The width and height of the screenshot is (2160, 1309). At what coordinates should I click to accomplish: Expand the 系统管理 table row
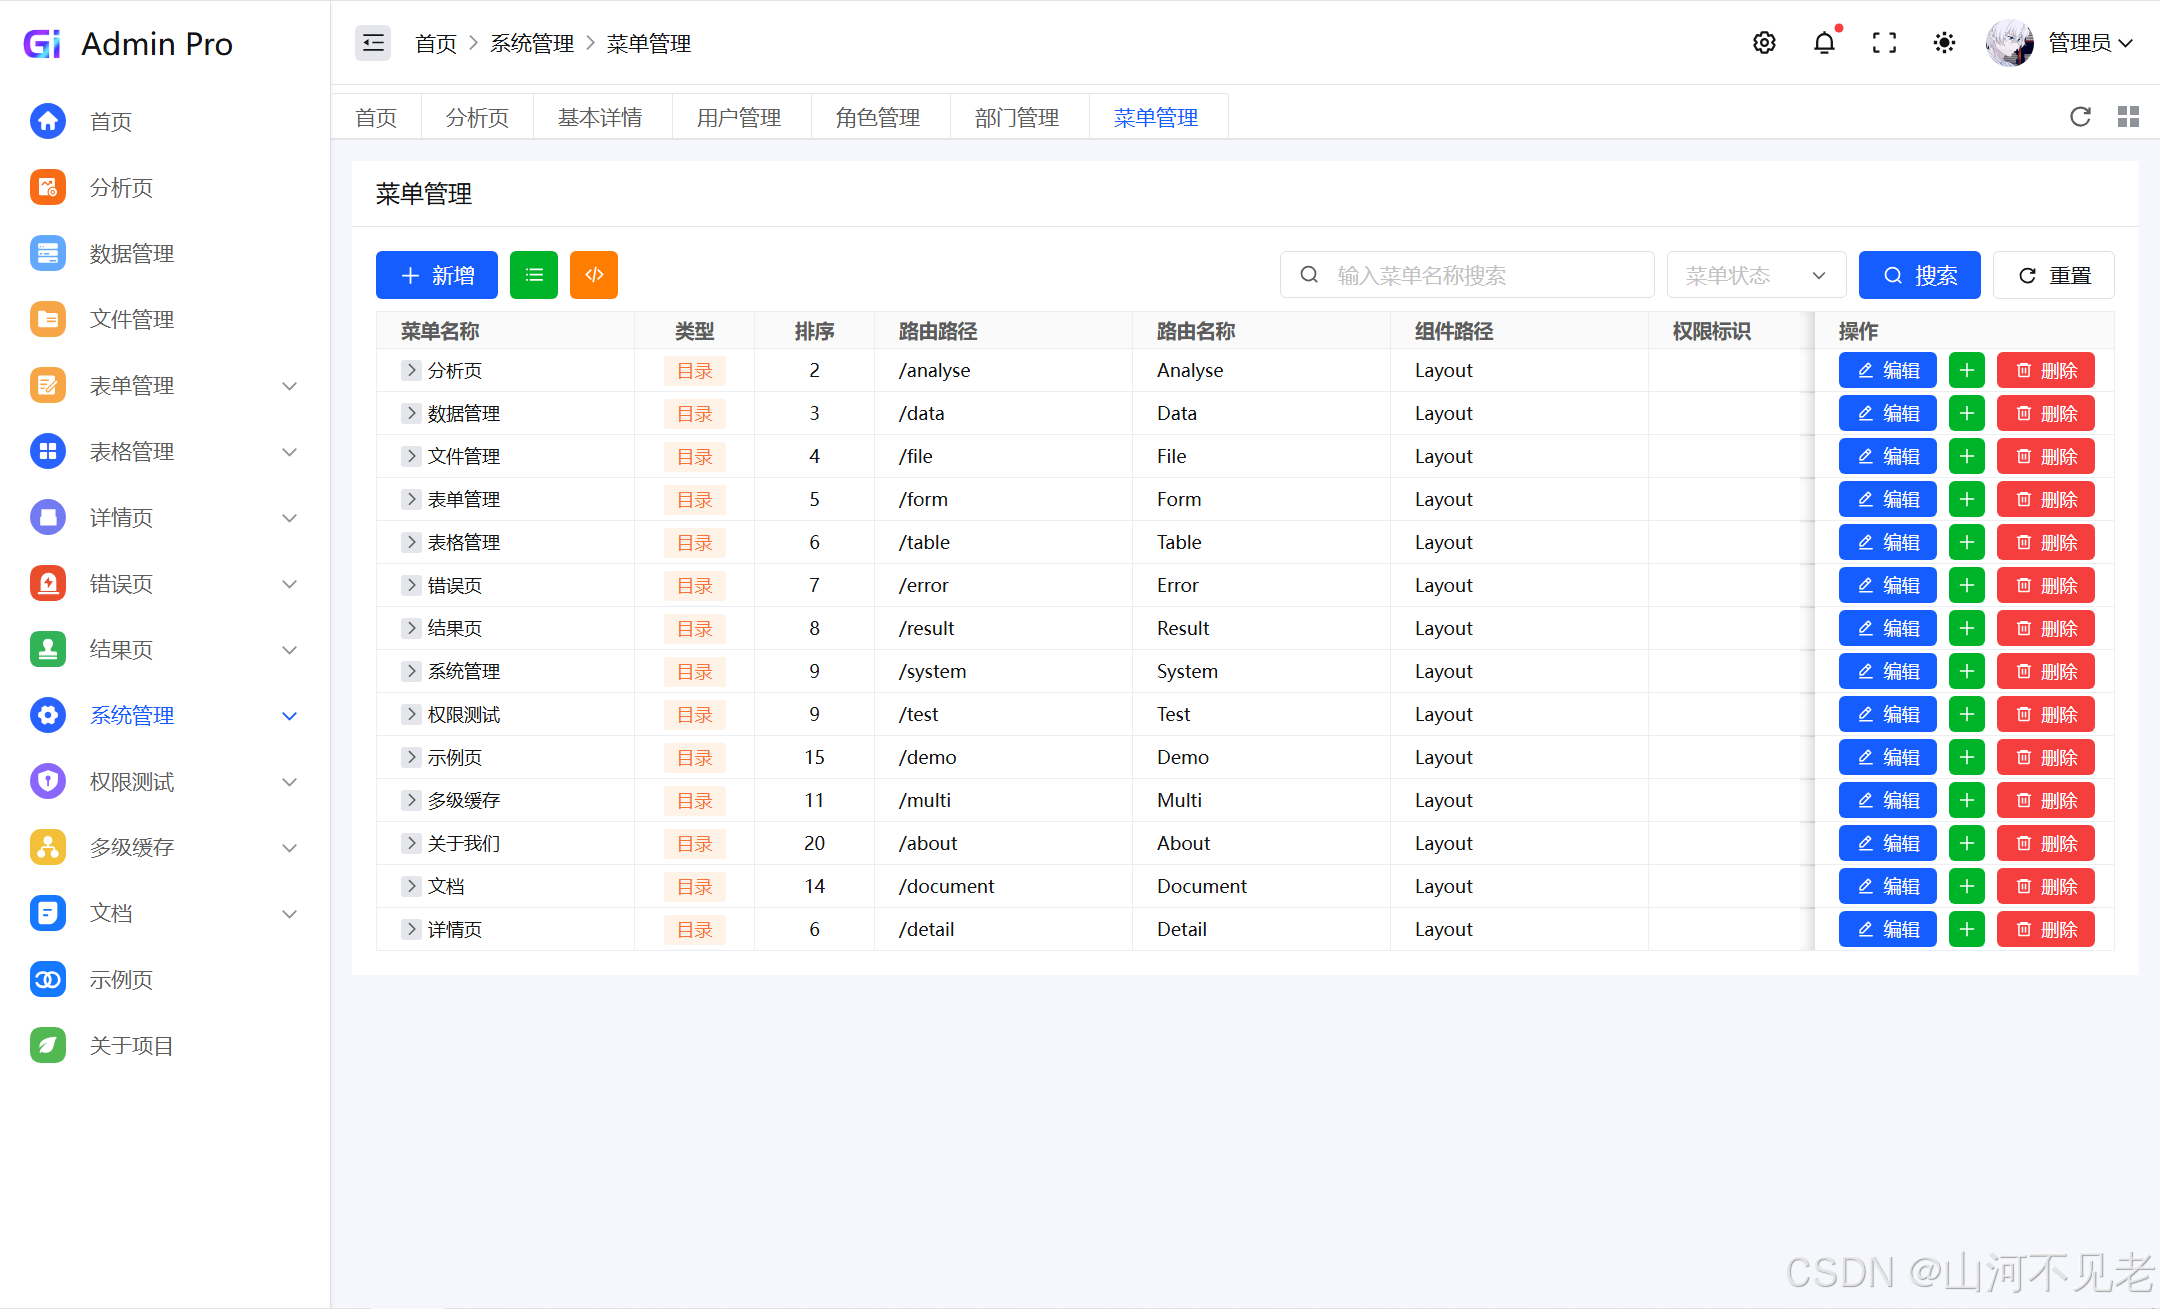point(411,671)
